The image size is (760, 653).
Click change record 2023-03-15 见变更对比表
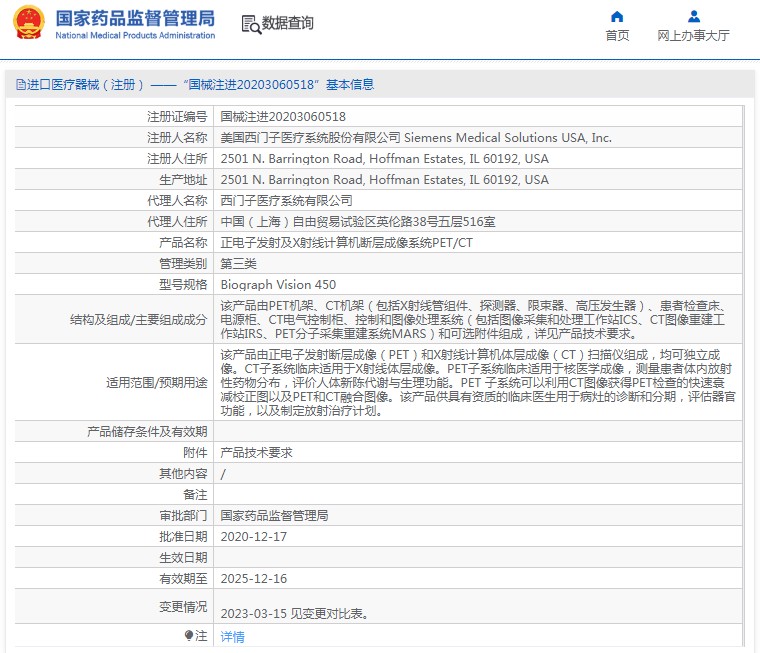295,614
